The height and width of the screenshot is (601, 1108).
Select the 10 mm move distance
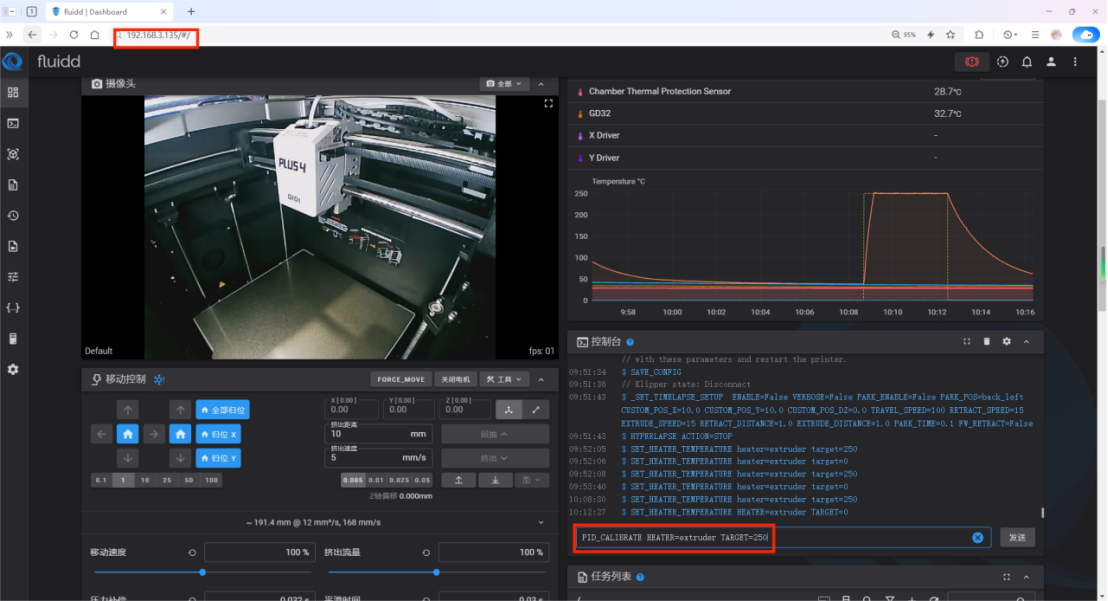[145, 480]
